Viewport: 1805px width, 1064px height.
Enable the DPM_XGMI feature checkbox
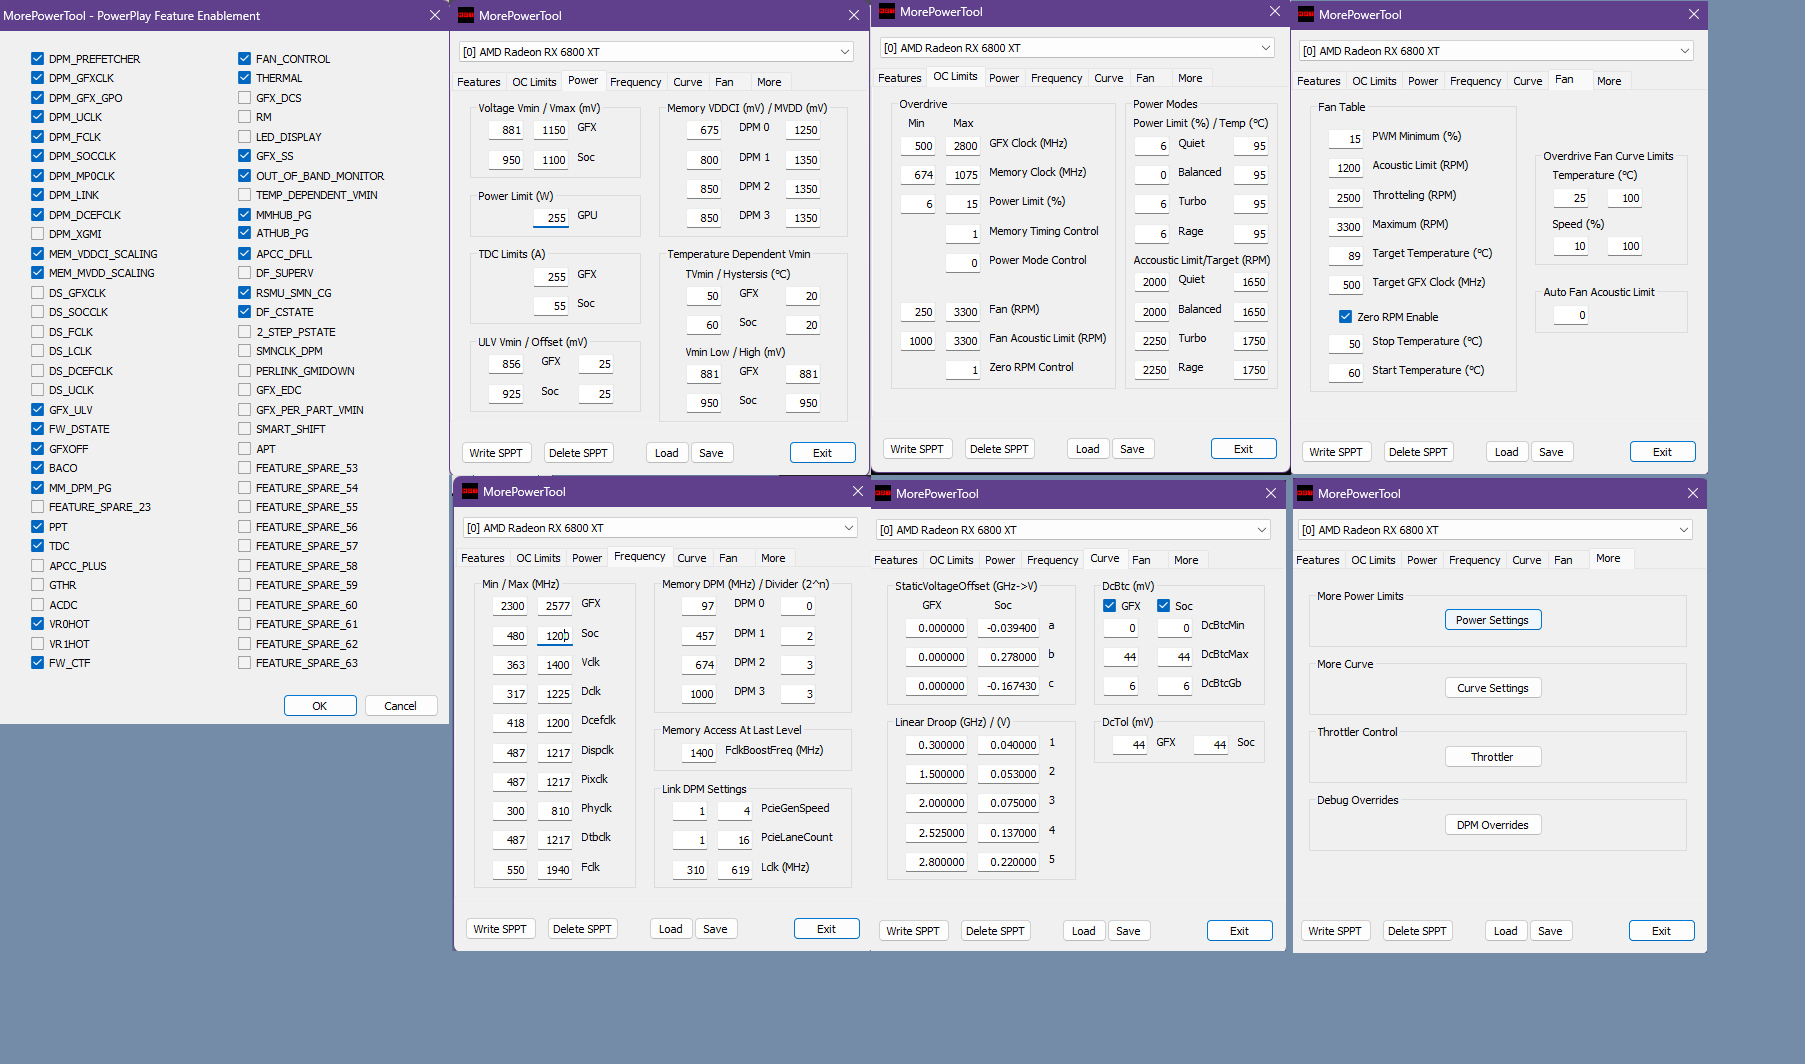[x=37, y=234]
